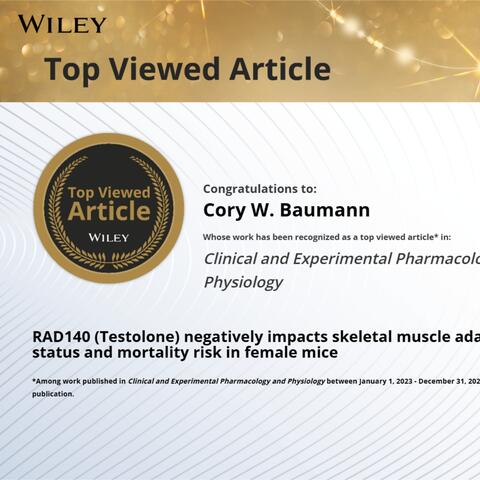The width and height of the screenshot is (480, 480).
Task: Click the 'Top Viewed' gold text in badge
Action: tap(109, 193)
